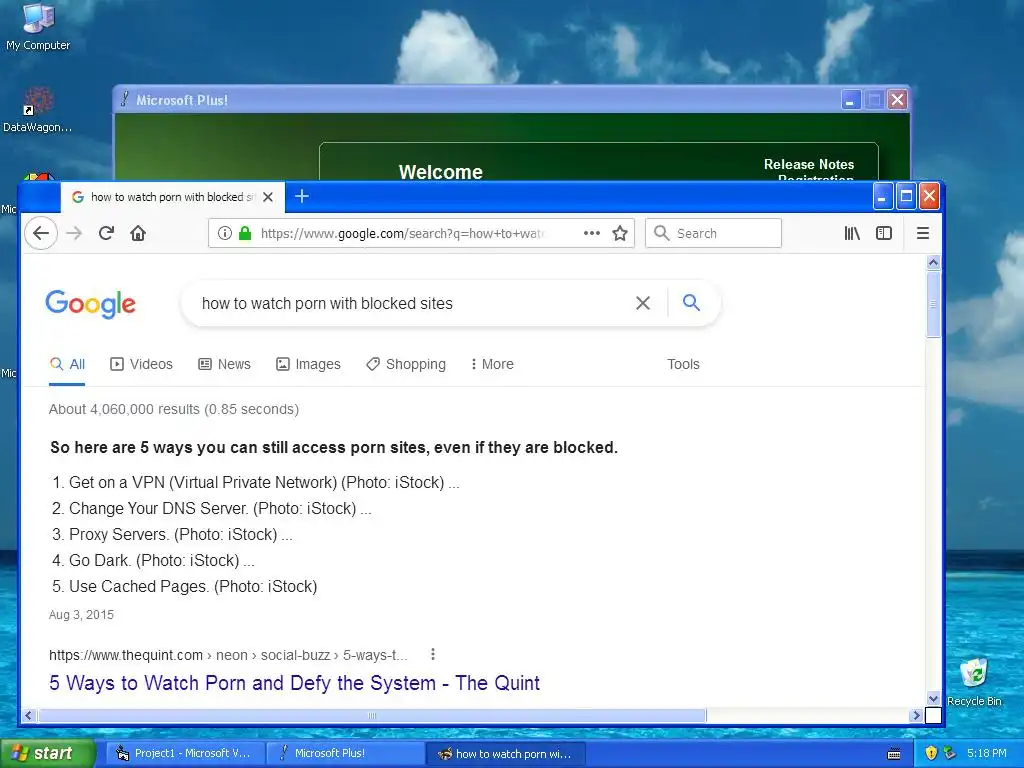Open the Library bookshelf icon
Image resolution: width=1024 pixels, height=768 pixels.
click(852, 233)
